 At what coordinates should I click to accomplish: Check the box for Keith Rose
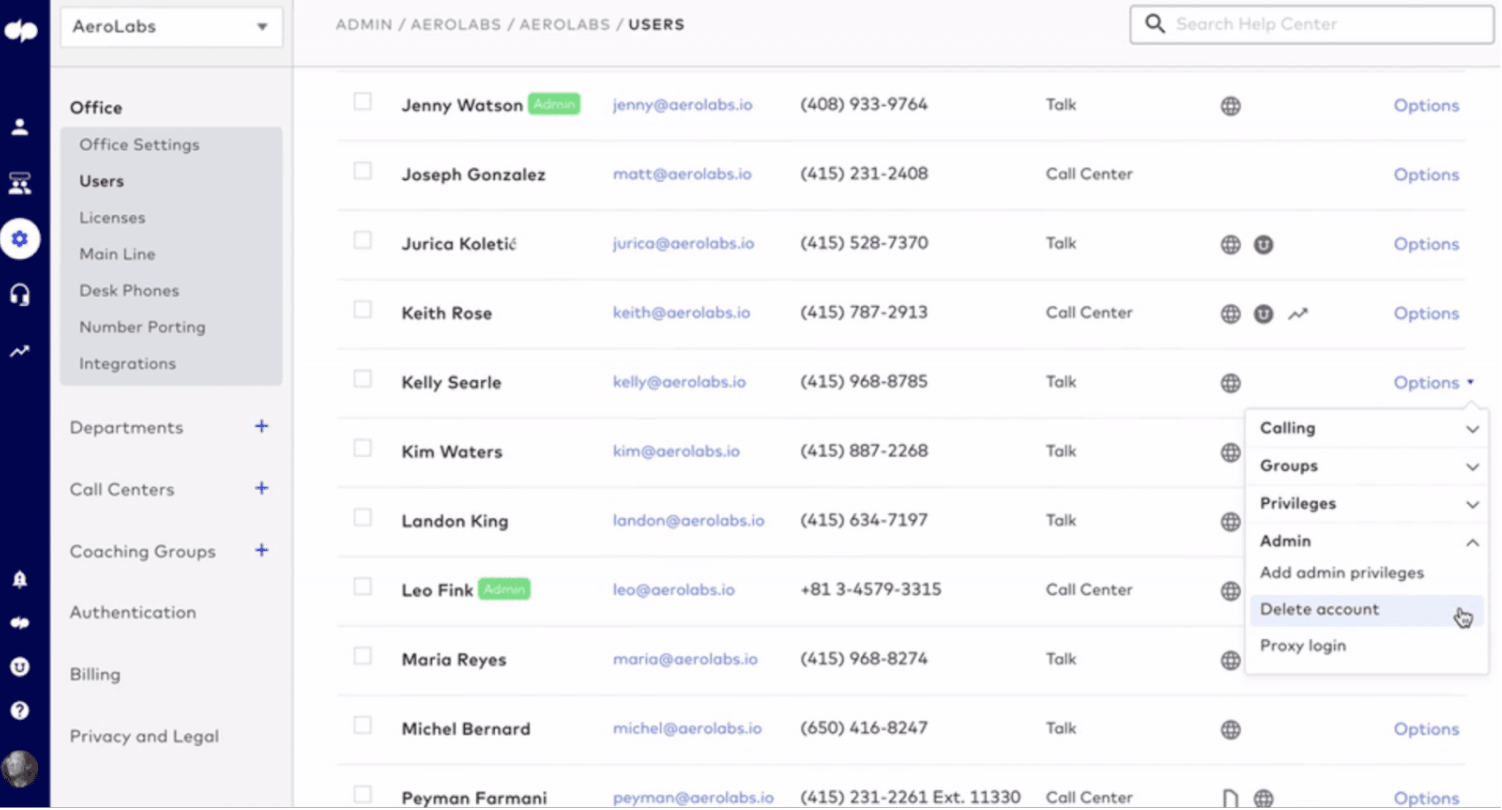[362, 309]
